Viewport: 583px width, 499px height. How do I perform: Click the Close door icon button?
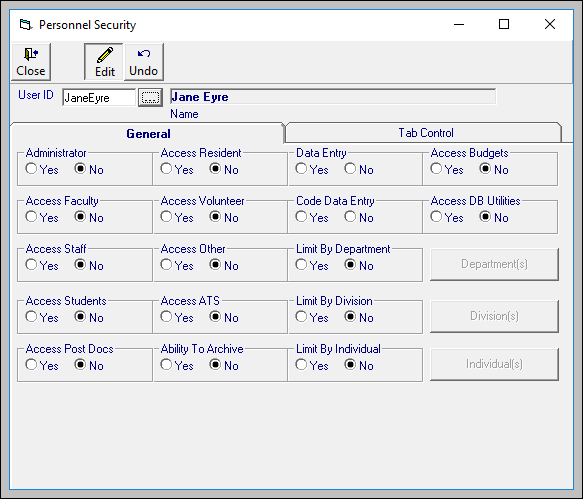click(x=31, y=62)
